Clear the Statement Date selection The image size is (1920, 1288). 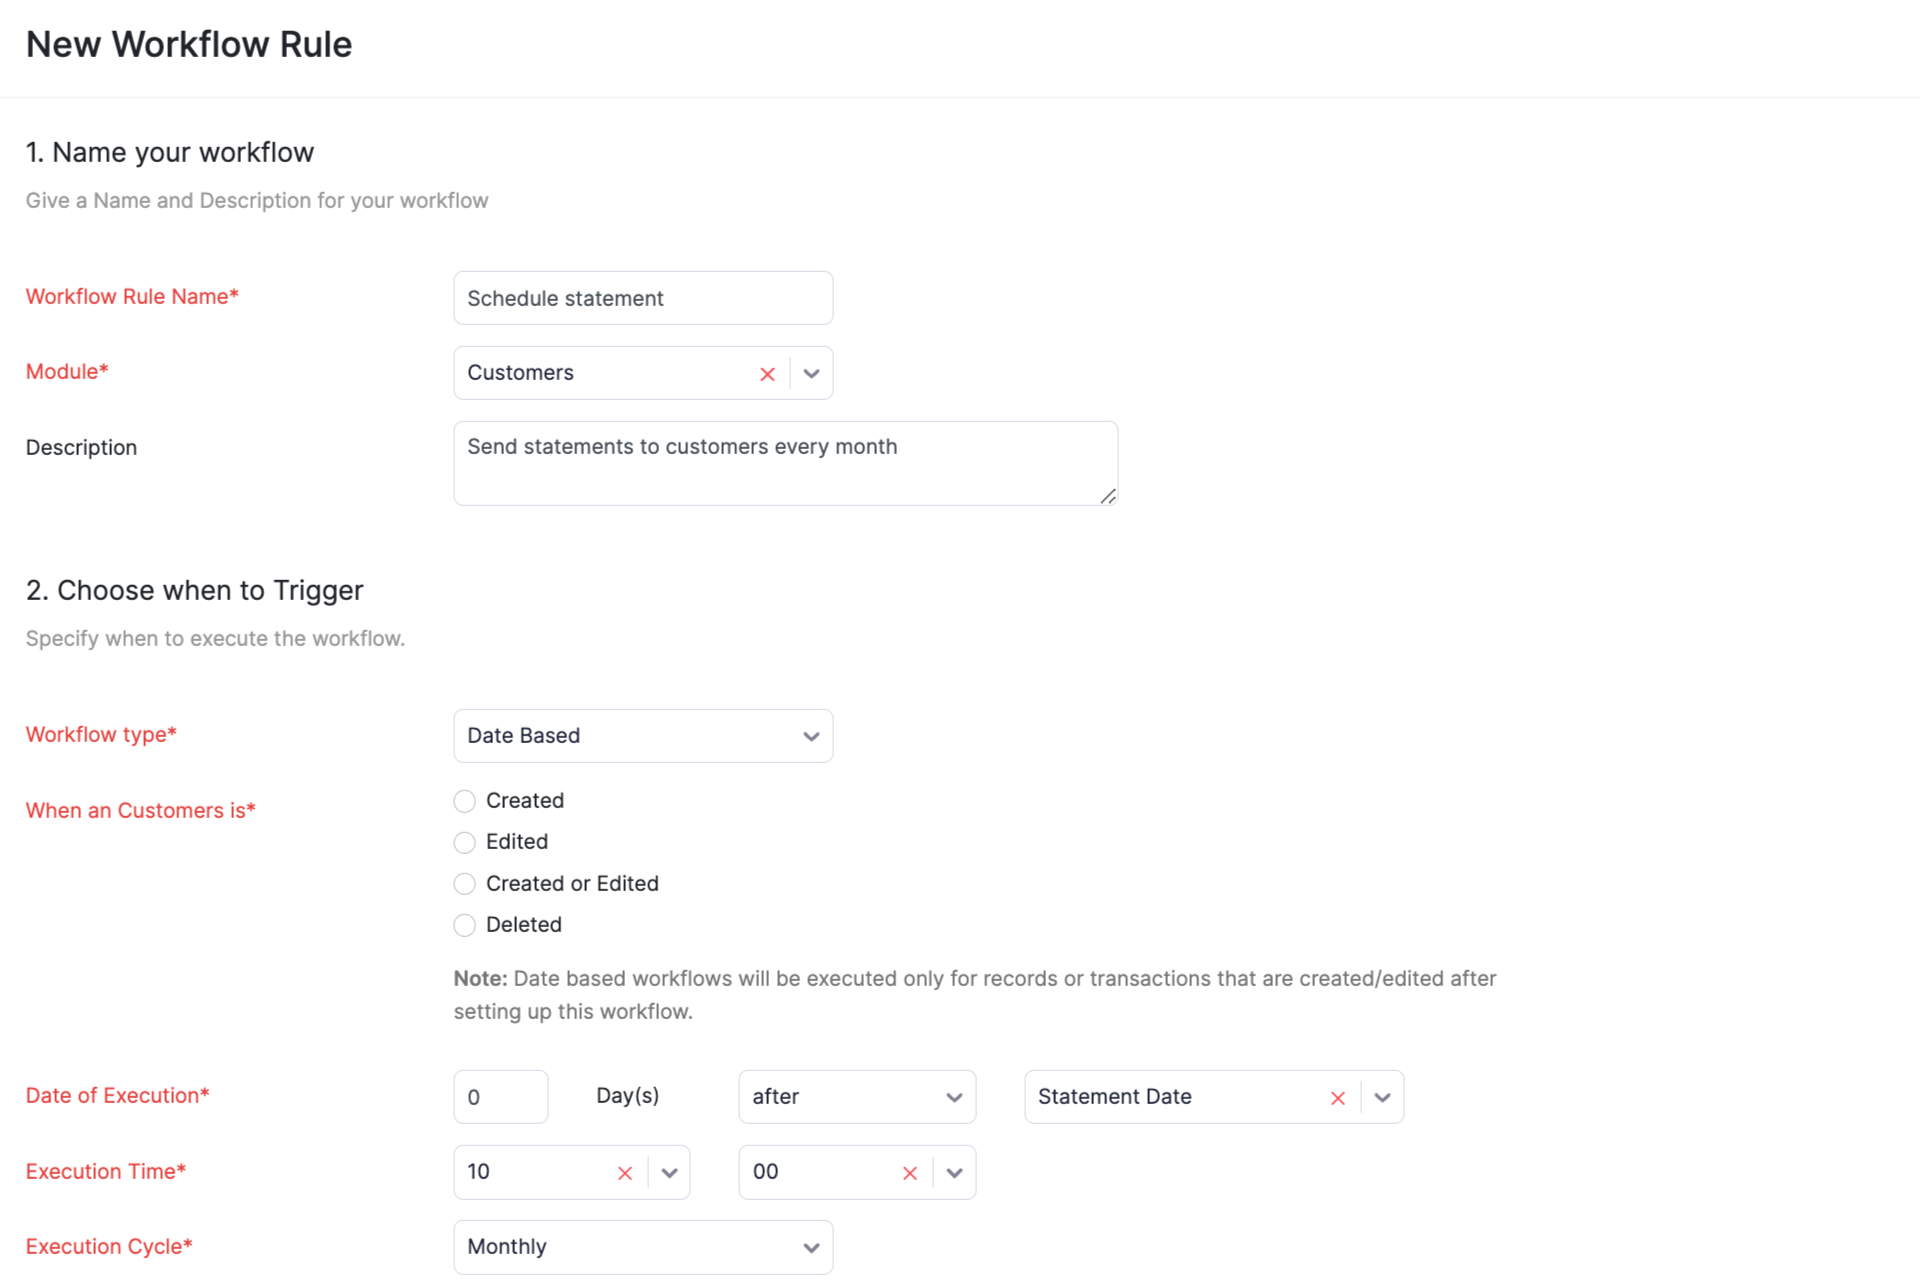pos(1337,1098)
